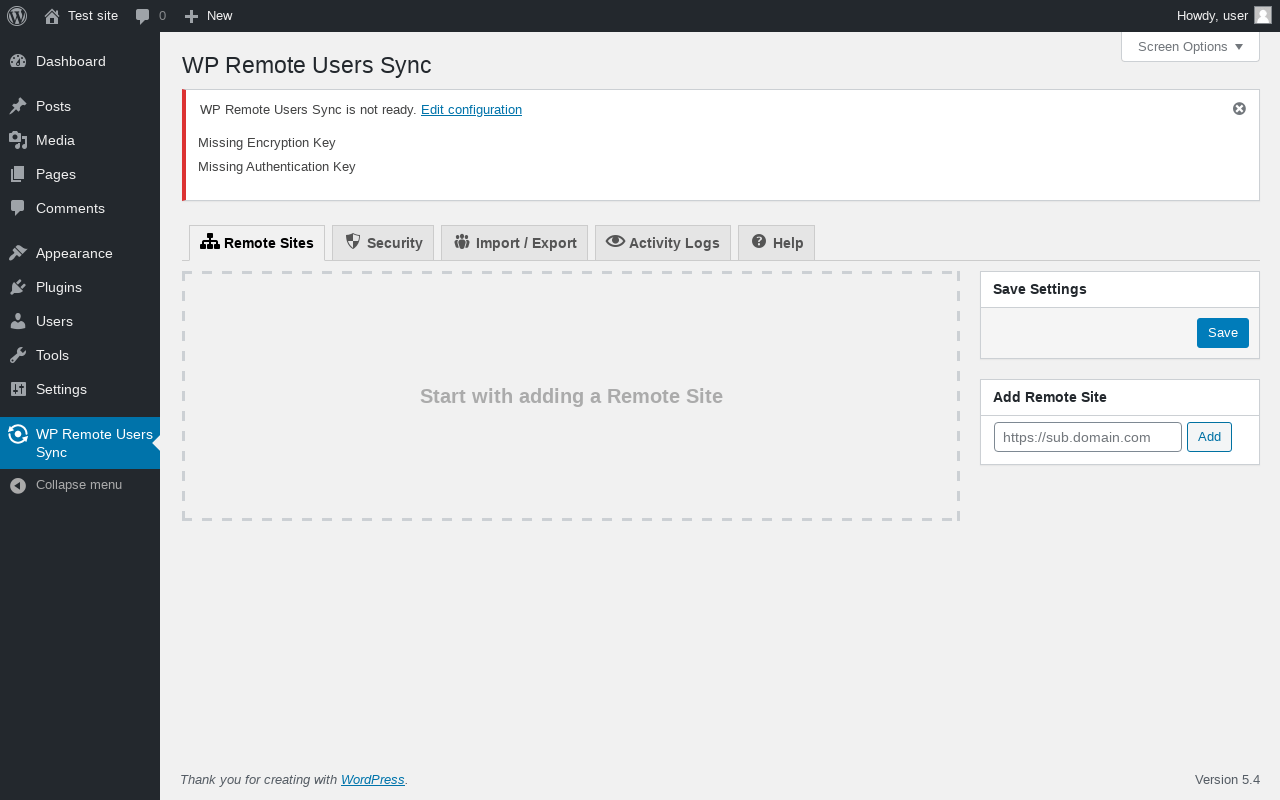This screenshot has width=1280, height=800.
Task: Open the Users menu item
Action: tap(54, 321)
